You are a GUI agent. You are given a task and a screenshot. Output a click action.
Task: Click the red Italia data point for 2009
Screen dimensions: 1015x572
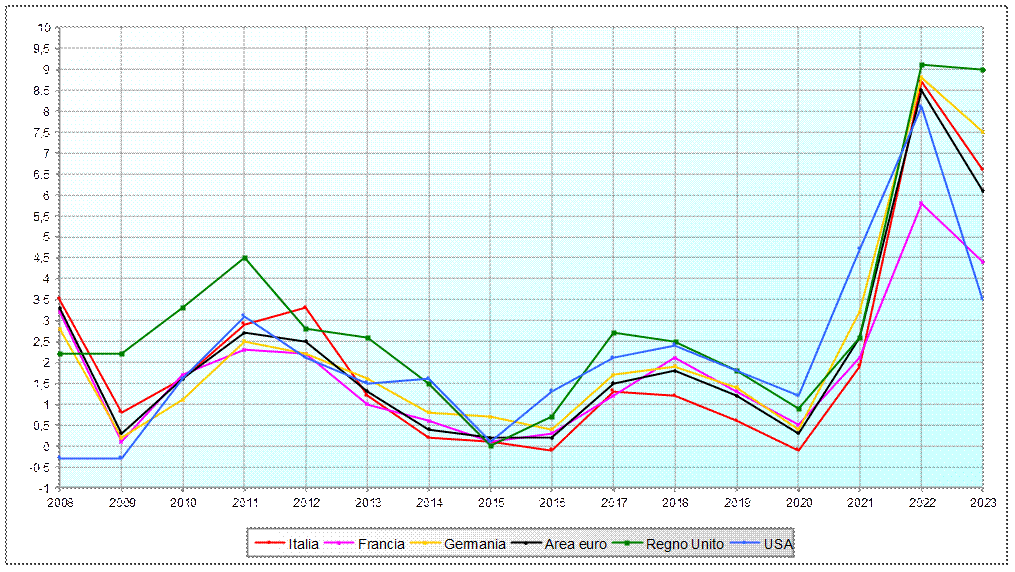pyautogui.click(x=122, y=412)
